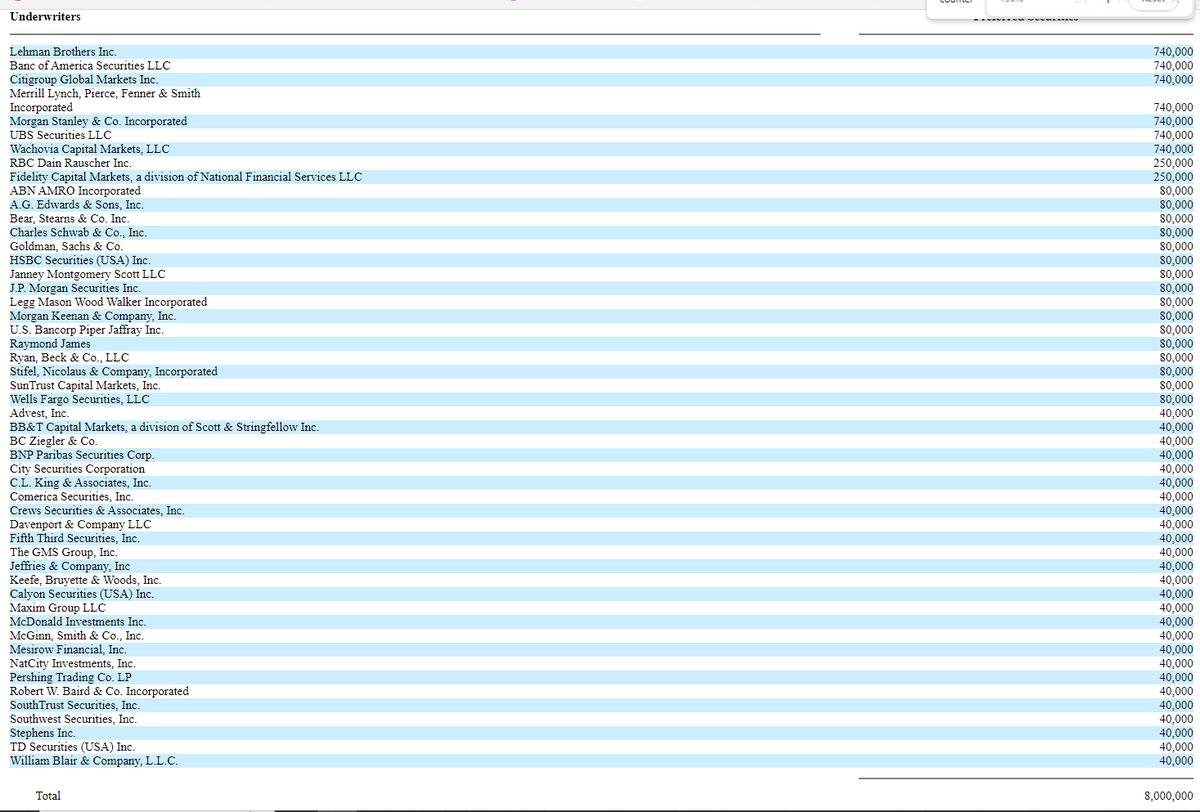Click Maxim Group LLC

coord(57,608)
